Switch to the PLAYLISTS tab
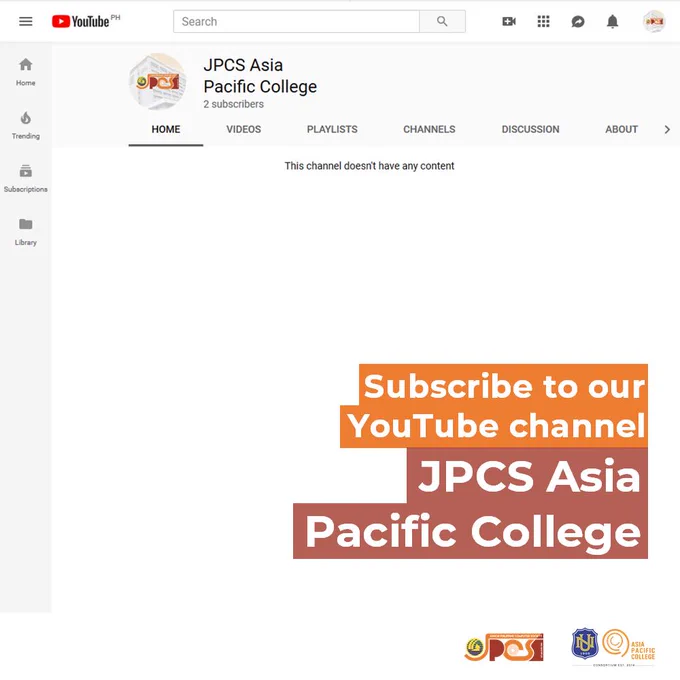The width and height of the screenshot is (680, 680). coord(332,129)
